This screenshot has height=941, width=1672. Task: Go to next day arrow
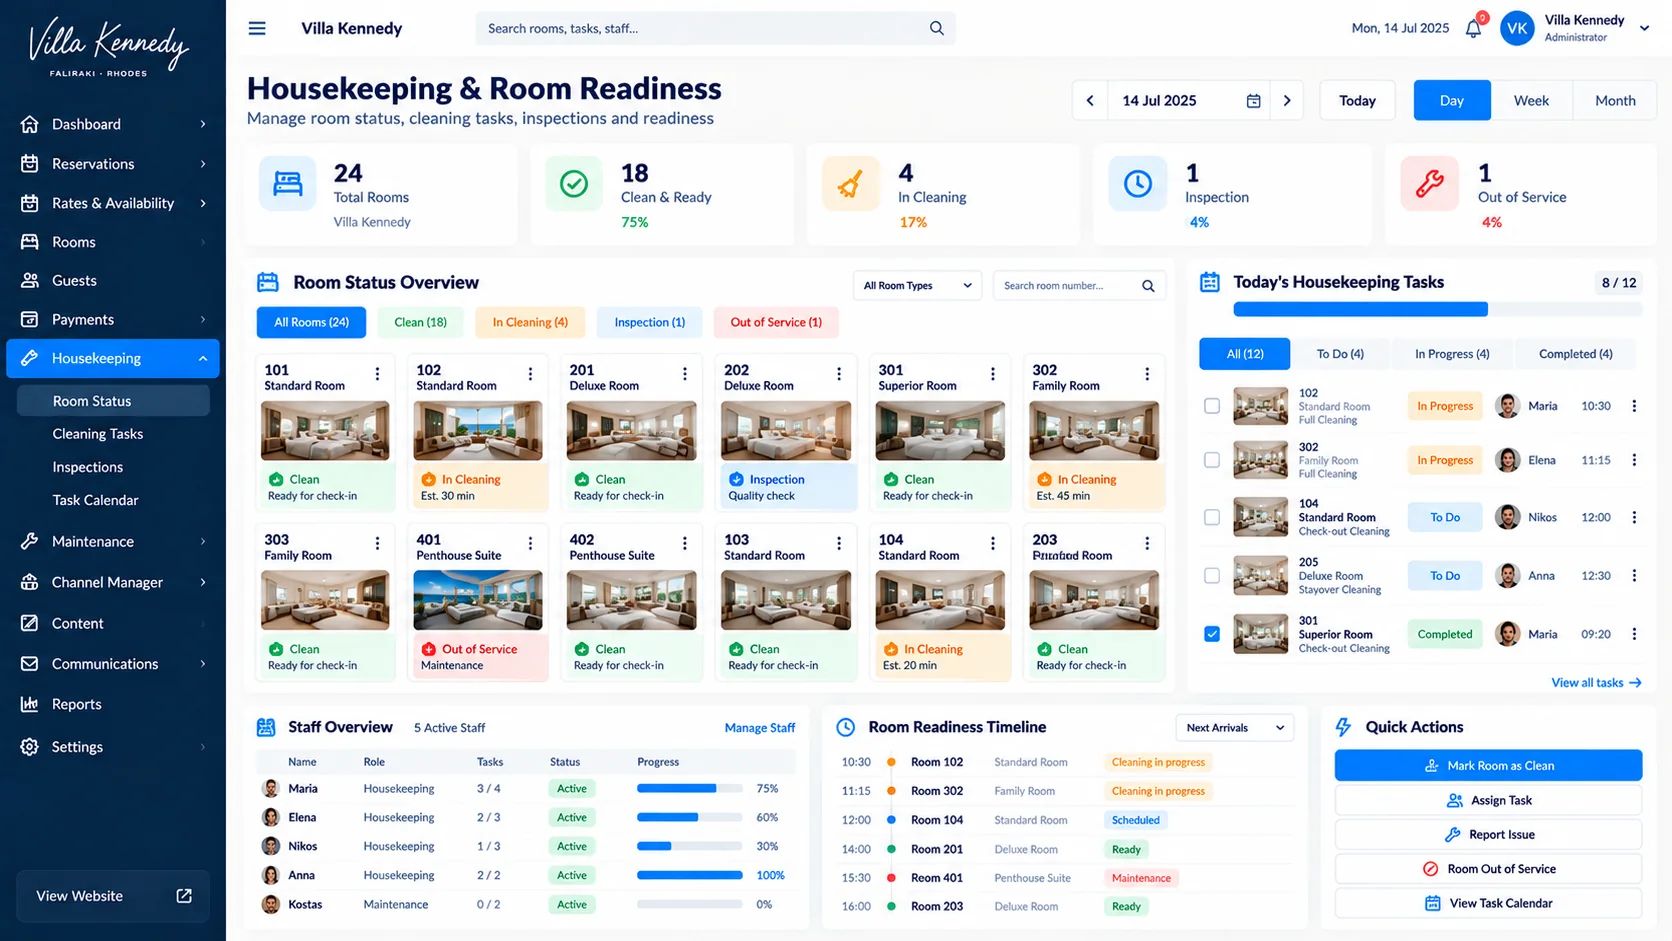(x=1287, y=101)
